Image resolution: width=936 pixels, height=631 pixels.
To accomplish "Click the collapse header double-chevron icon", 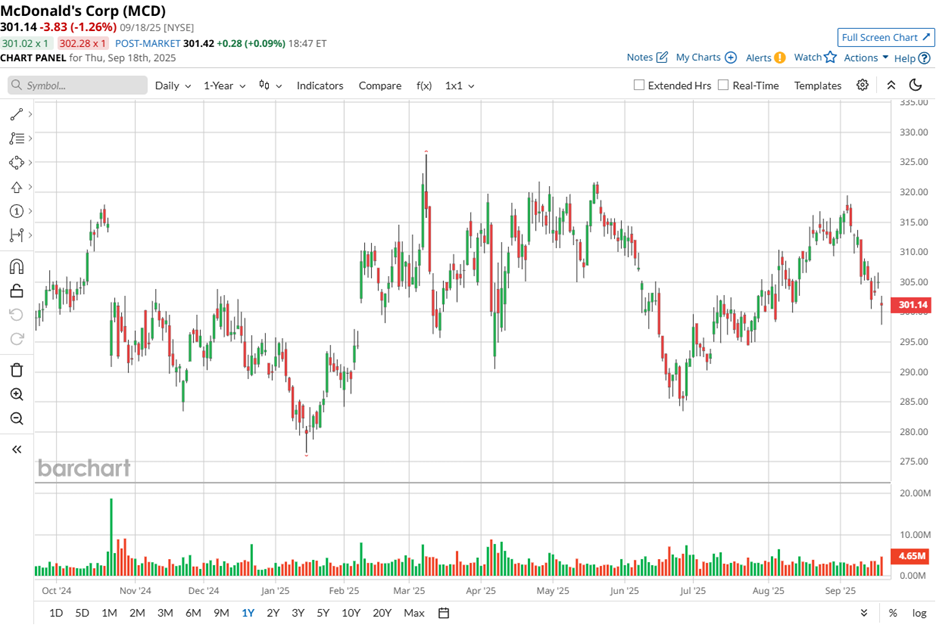I will click(891, 85).
